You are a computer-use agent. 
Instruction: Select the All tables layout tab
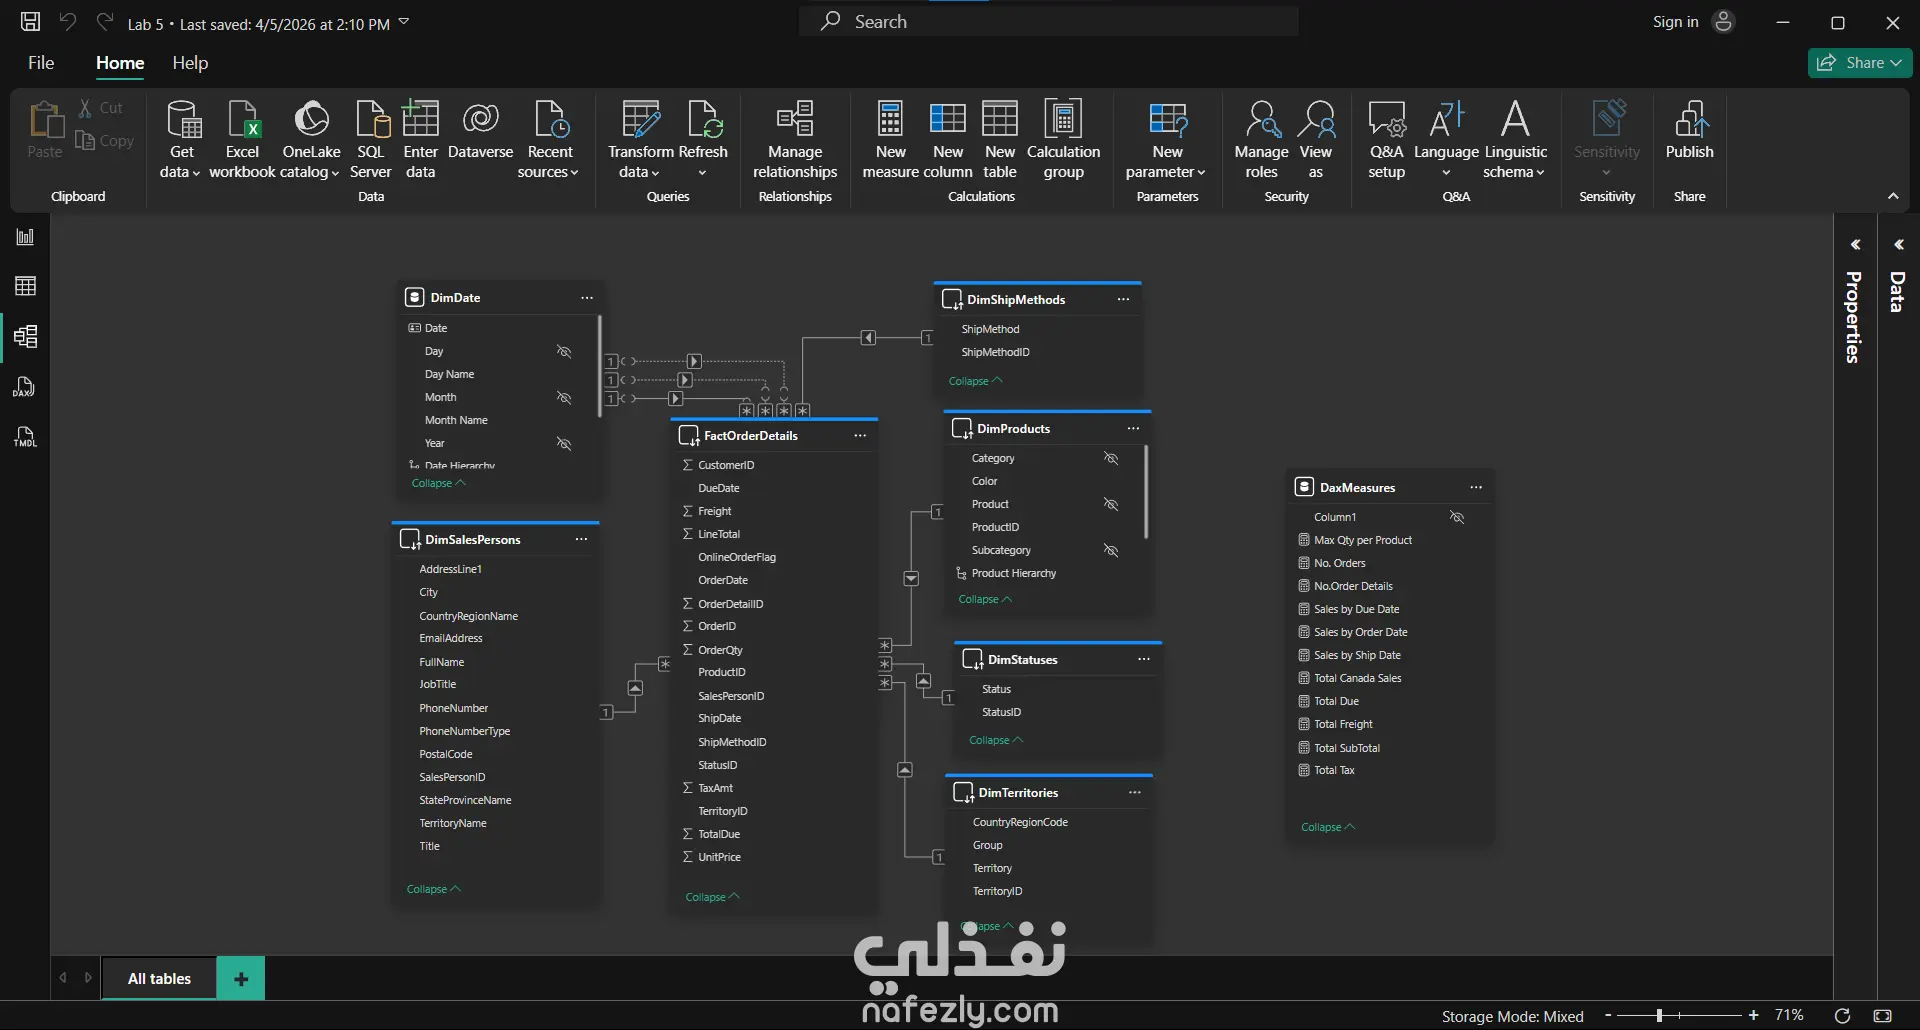coord(159,979)
